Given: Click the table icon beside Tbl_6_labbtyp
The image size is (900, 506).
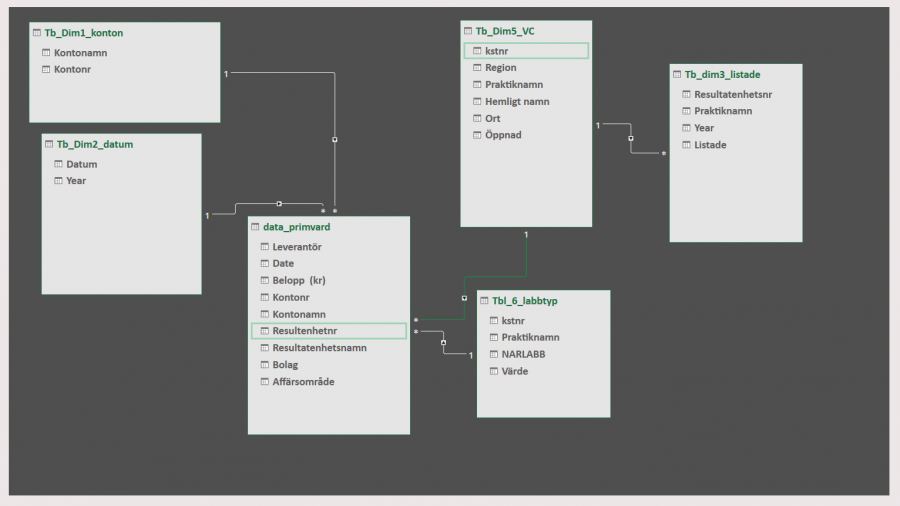Looking at the screenshot, I should pyautogui.click(x=484, y=301).
